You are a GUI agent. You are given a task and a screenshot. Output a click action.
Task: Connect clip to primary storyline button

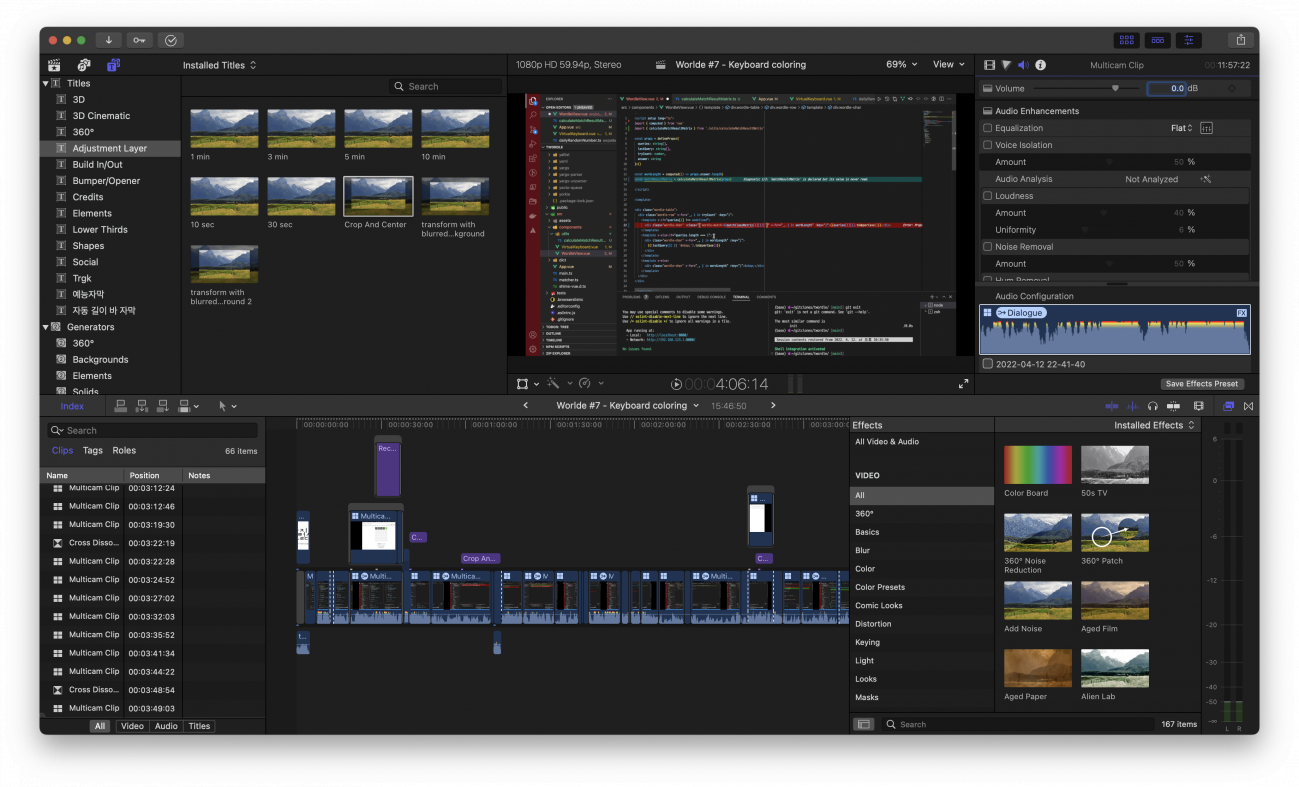click(121, 406)
